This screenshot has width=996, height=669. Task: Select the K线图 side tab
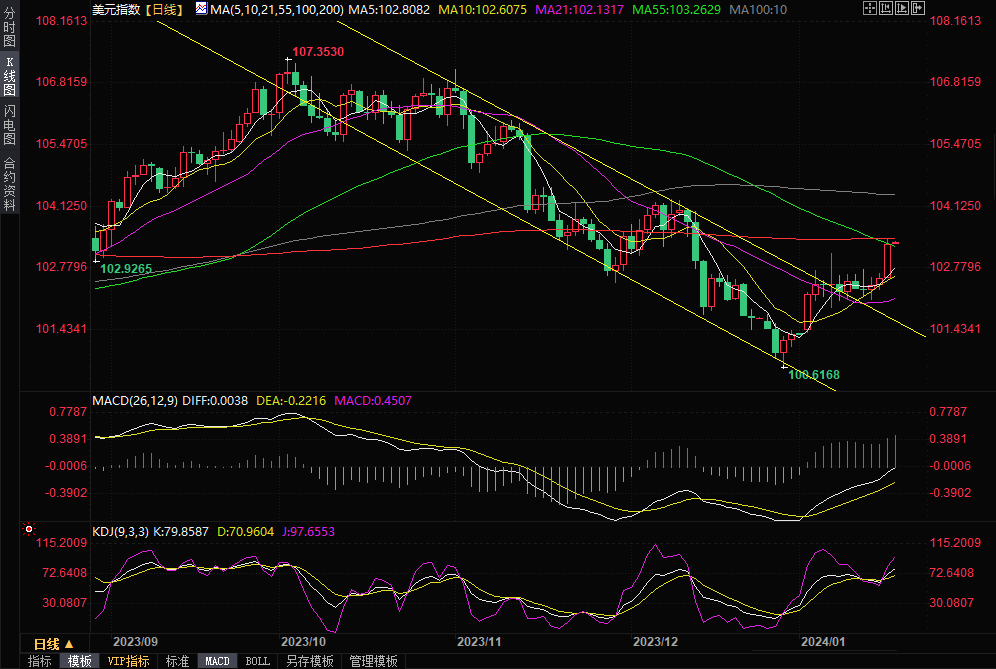(x=9, y=76)
